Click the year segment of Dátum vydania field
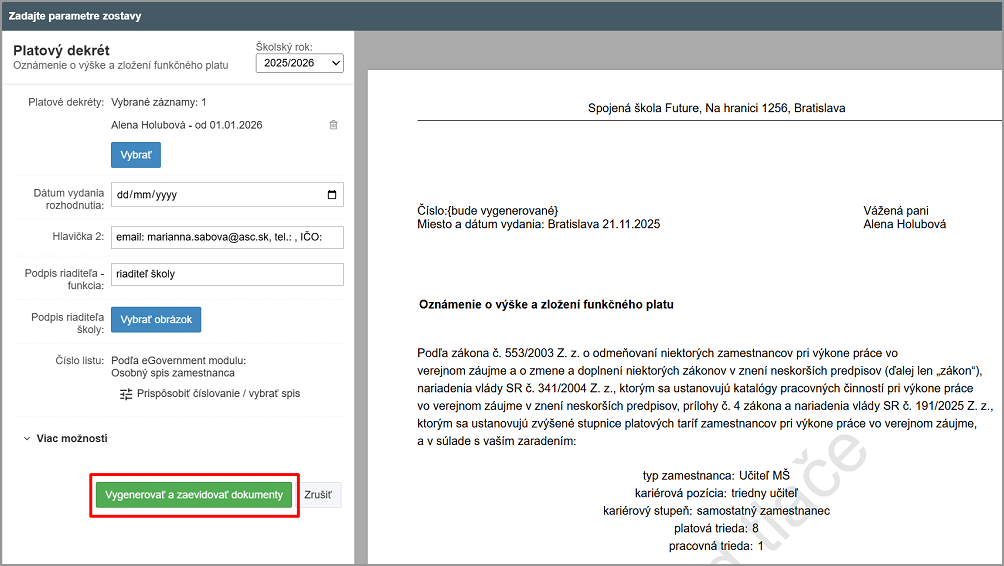 tap(165, 195)
